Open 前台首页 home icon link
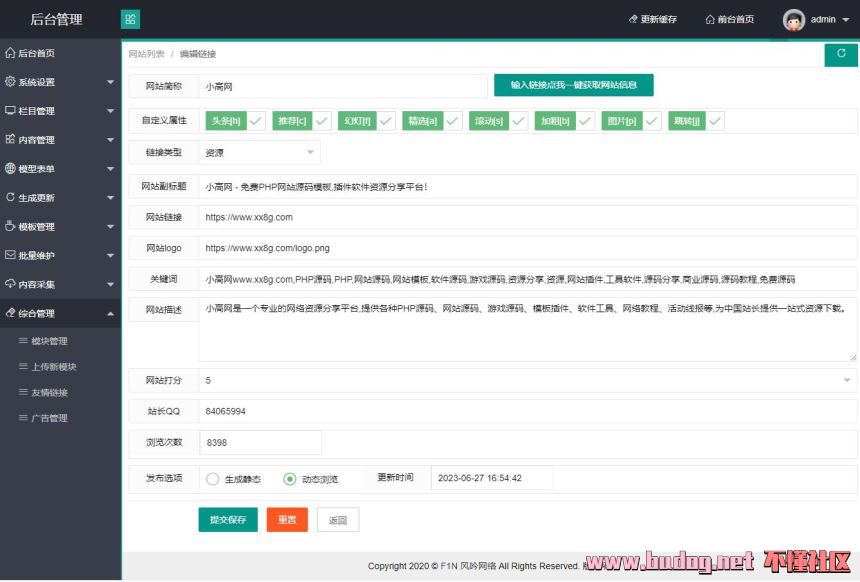This screenshot has height=582, width=860. coord(710,20)
